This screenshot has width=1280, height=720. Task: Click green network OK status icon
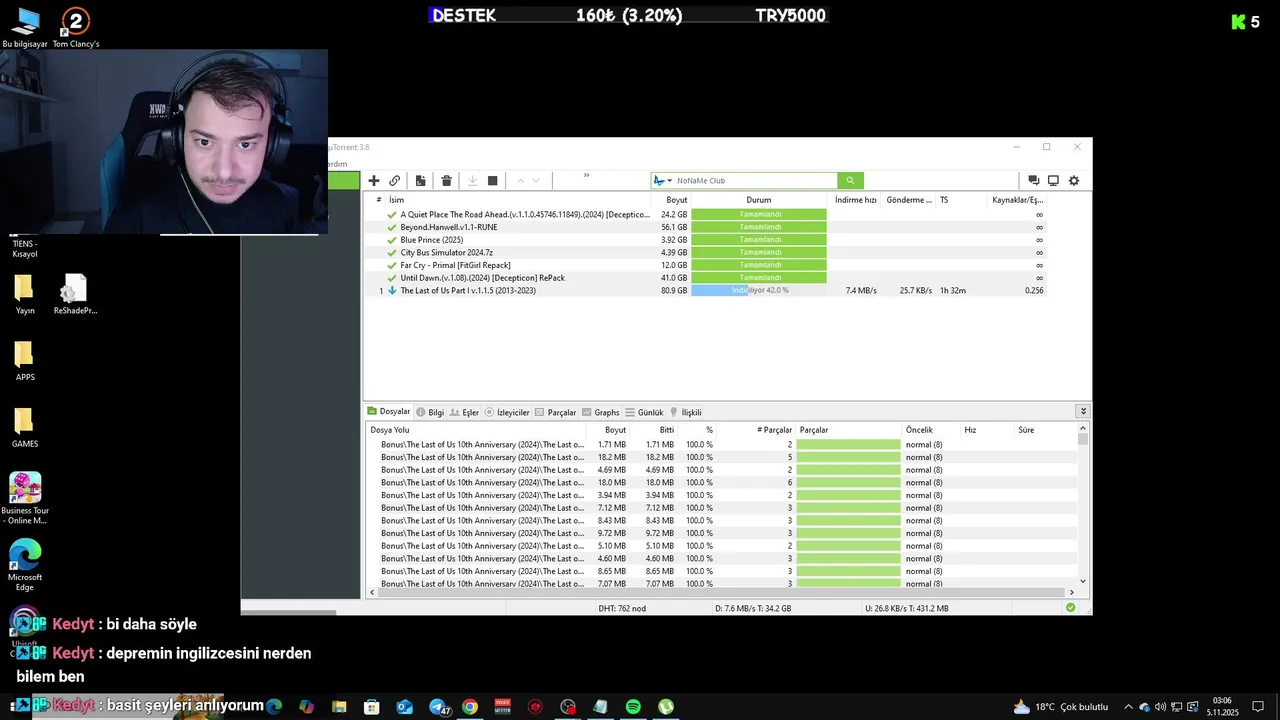point(1071,608)
